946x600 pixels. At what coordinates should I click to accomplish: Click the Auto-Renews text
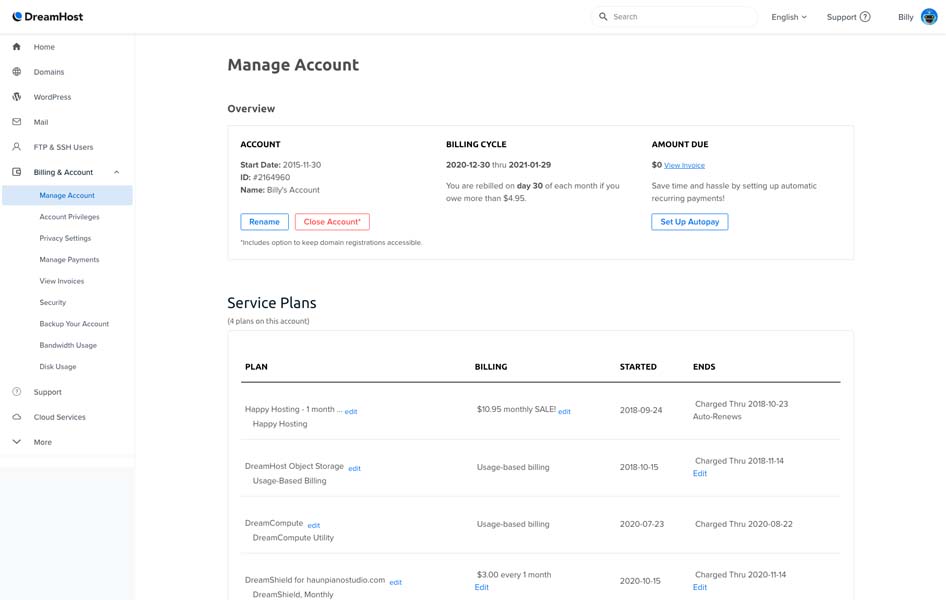717,417
